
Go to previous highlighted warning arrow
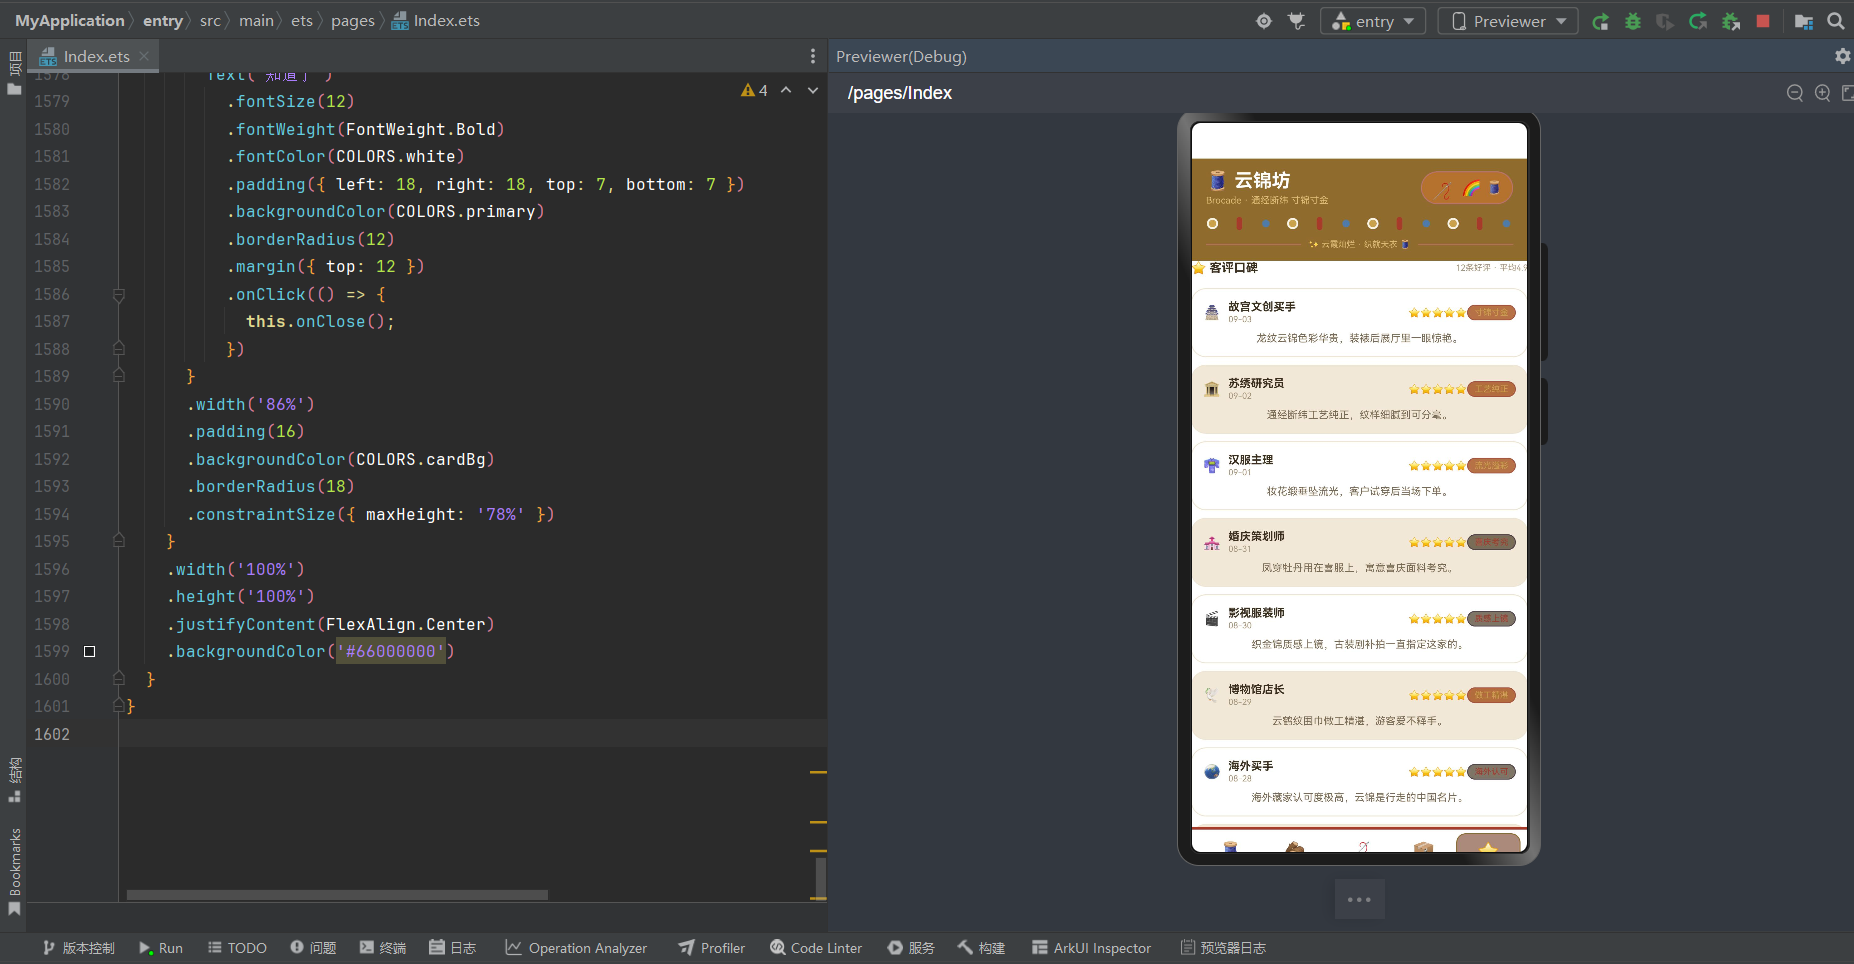786,90
